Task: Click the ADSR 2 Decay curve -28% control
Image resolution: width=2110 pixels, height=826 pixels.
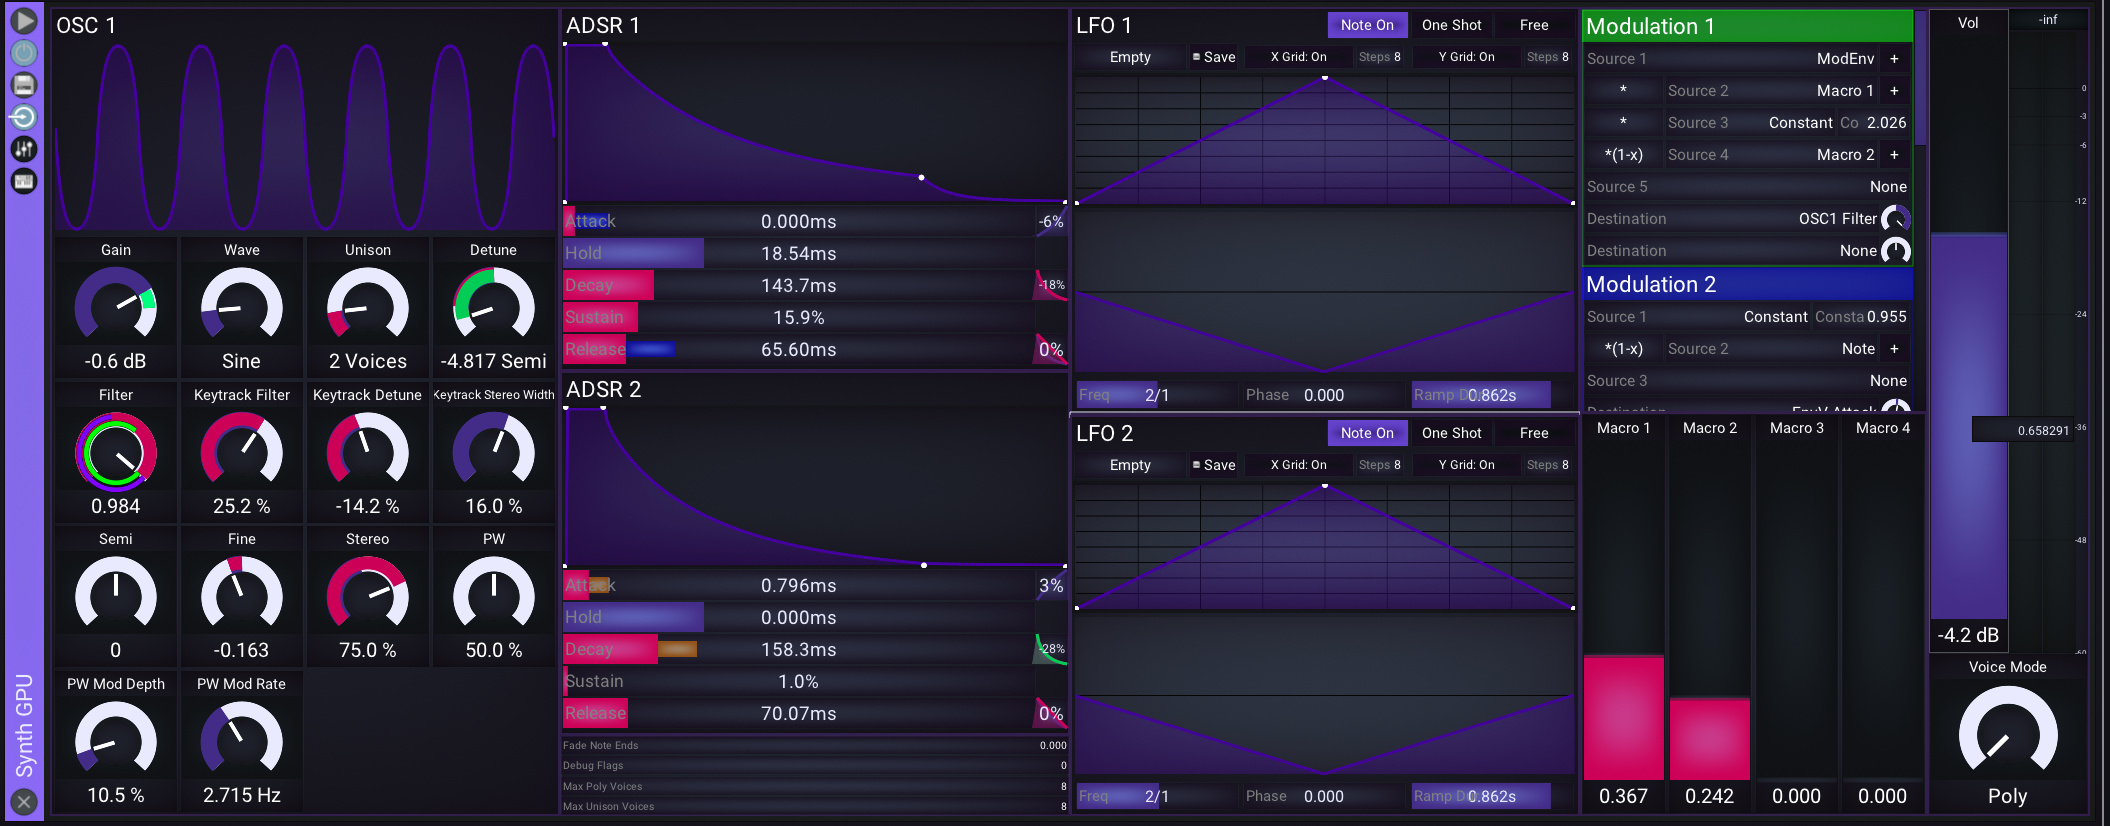Action: point(1051,649)
